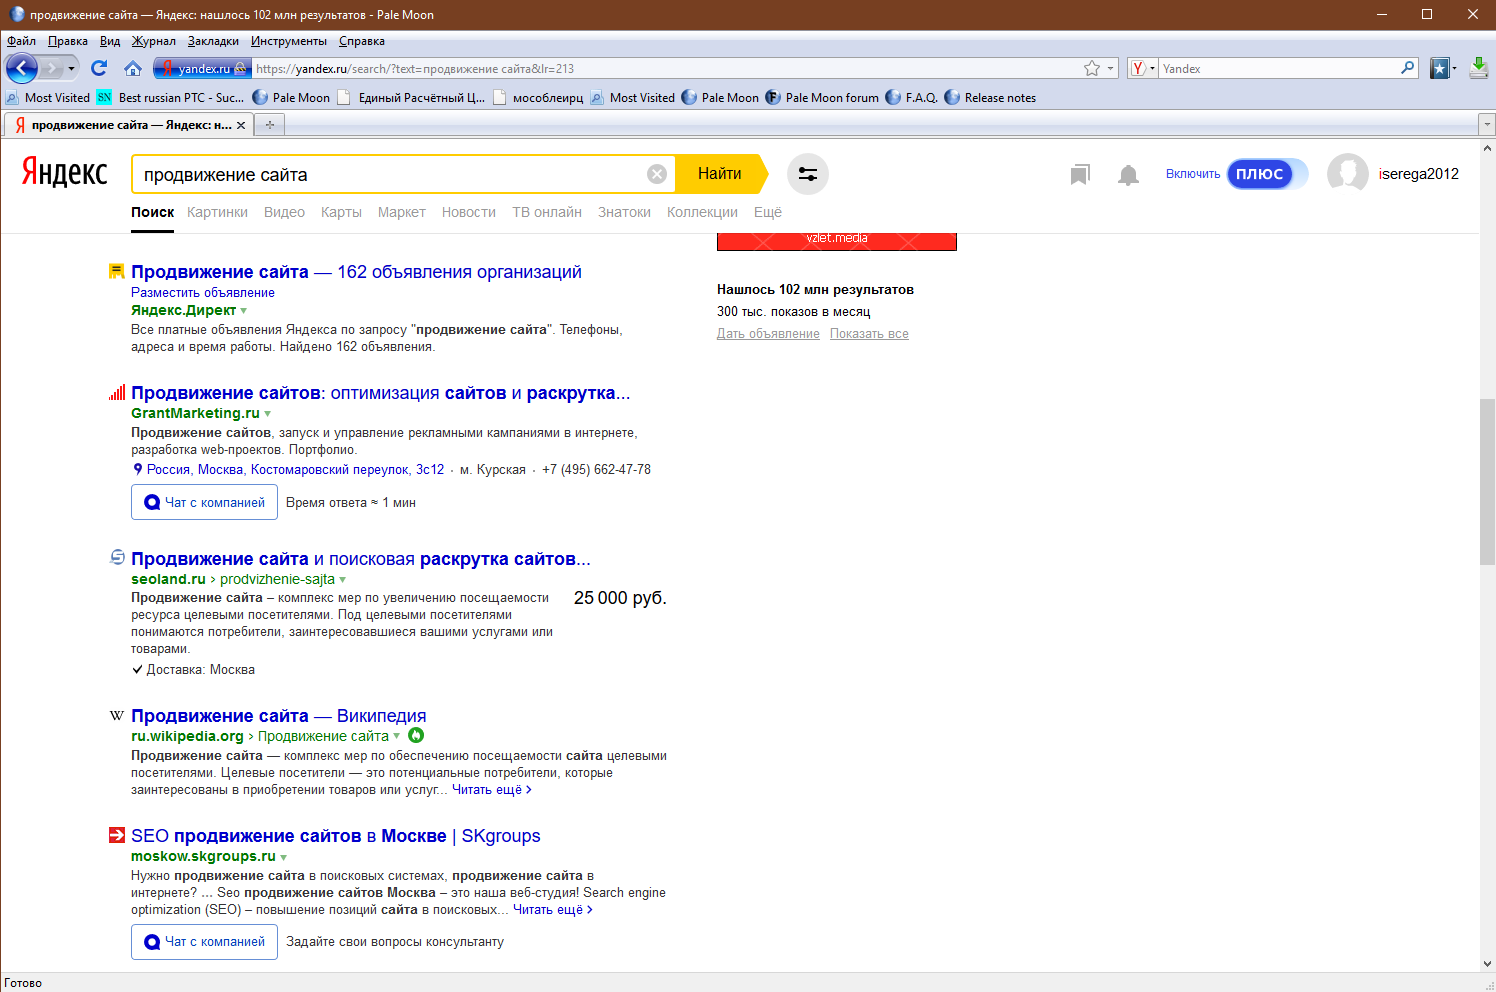Click the favicon beside the GrantMarketing result

point(117,392)
